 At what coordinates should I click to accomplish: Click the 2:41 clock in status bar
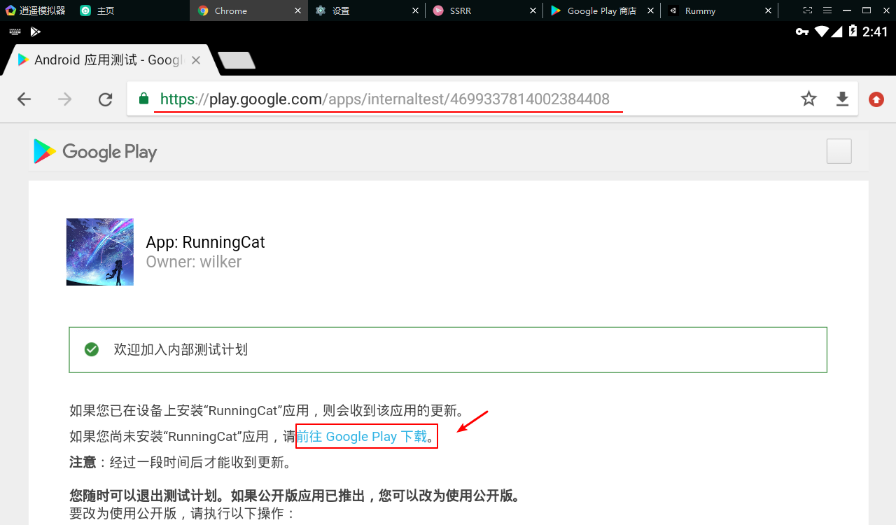click(x=875, y=31)
